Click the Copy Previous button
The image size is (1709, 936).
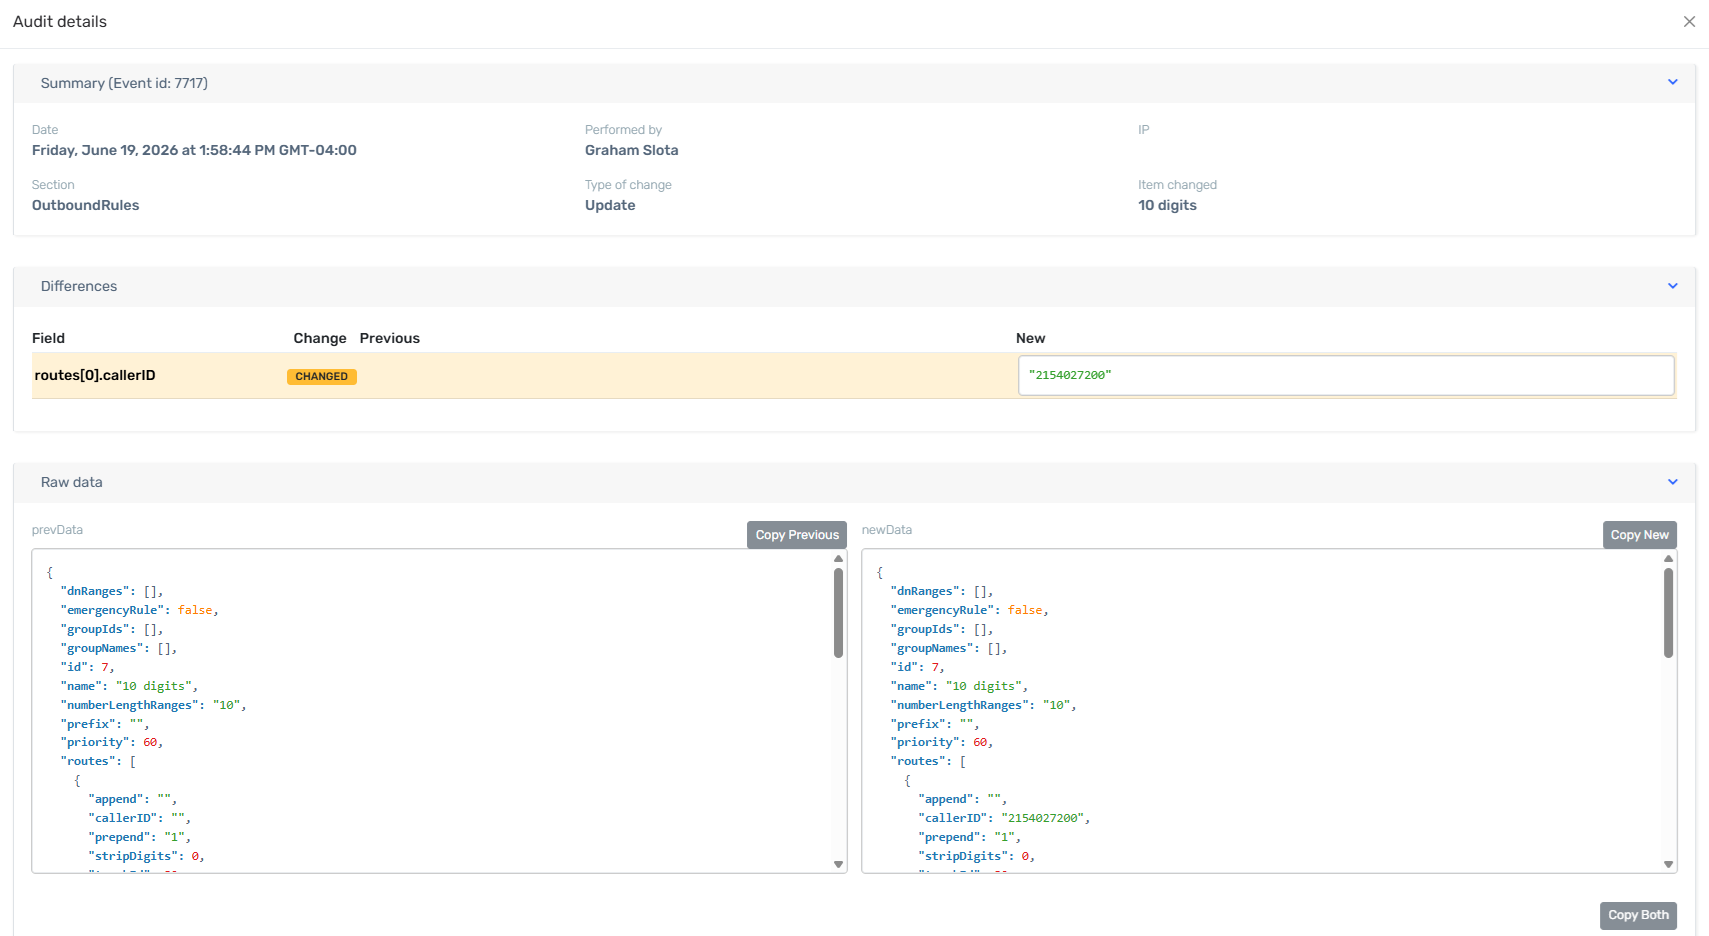click(797, 535)
